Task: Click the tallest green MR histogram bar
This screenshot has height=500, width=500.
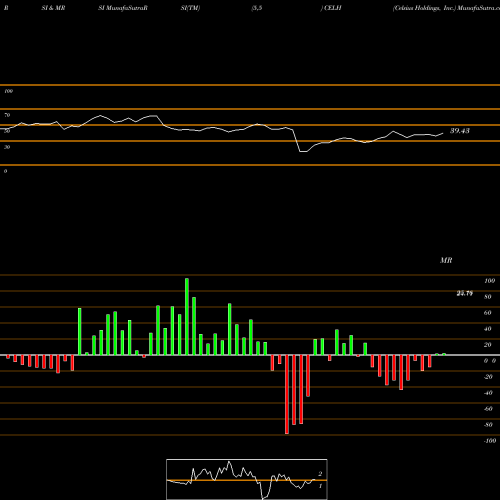Action: coord(187,316)
